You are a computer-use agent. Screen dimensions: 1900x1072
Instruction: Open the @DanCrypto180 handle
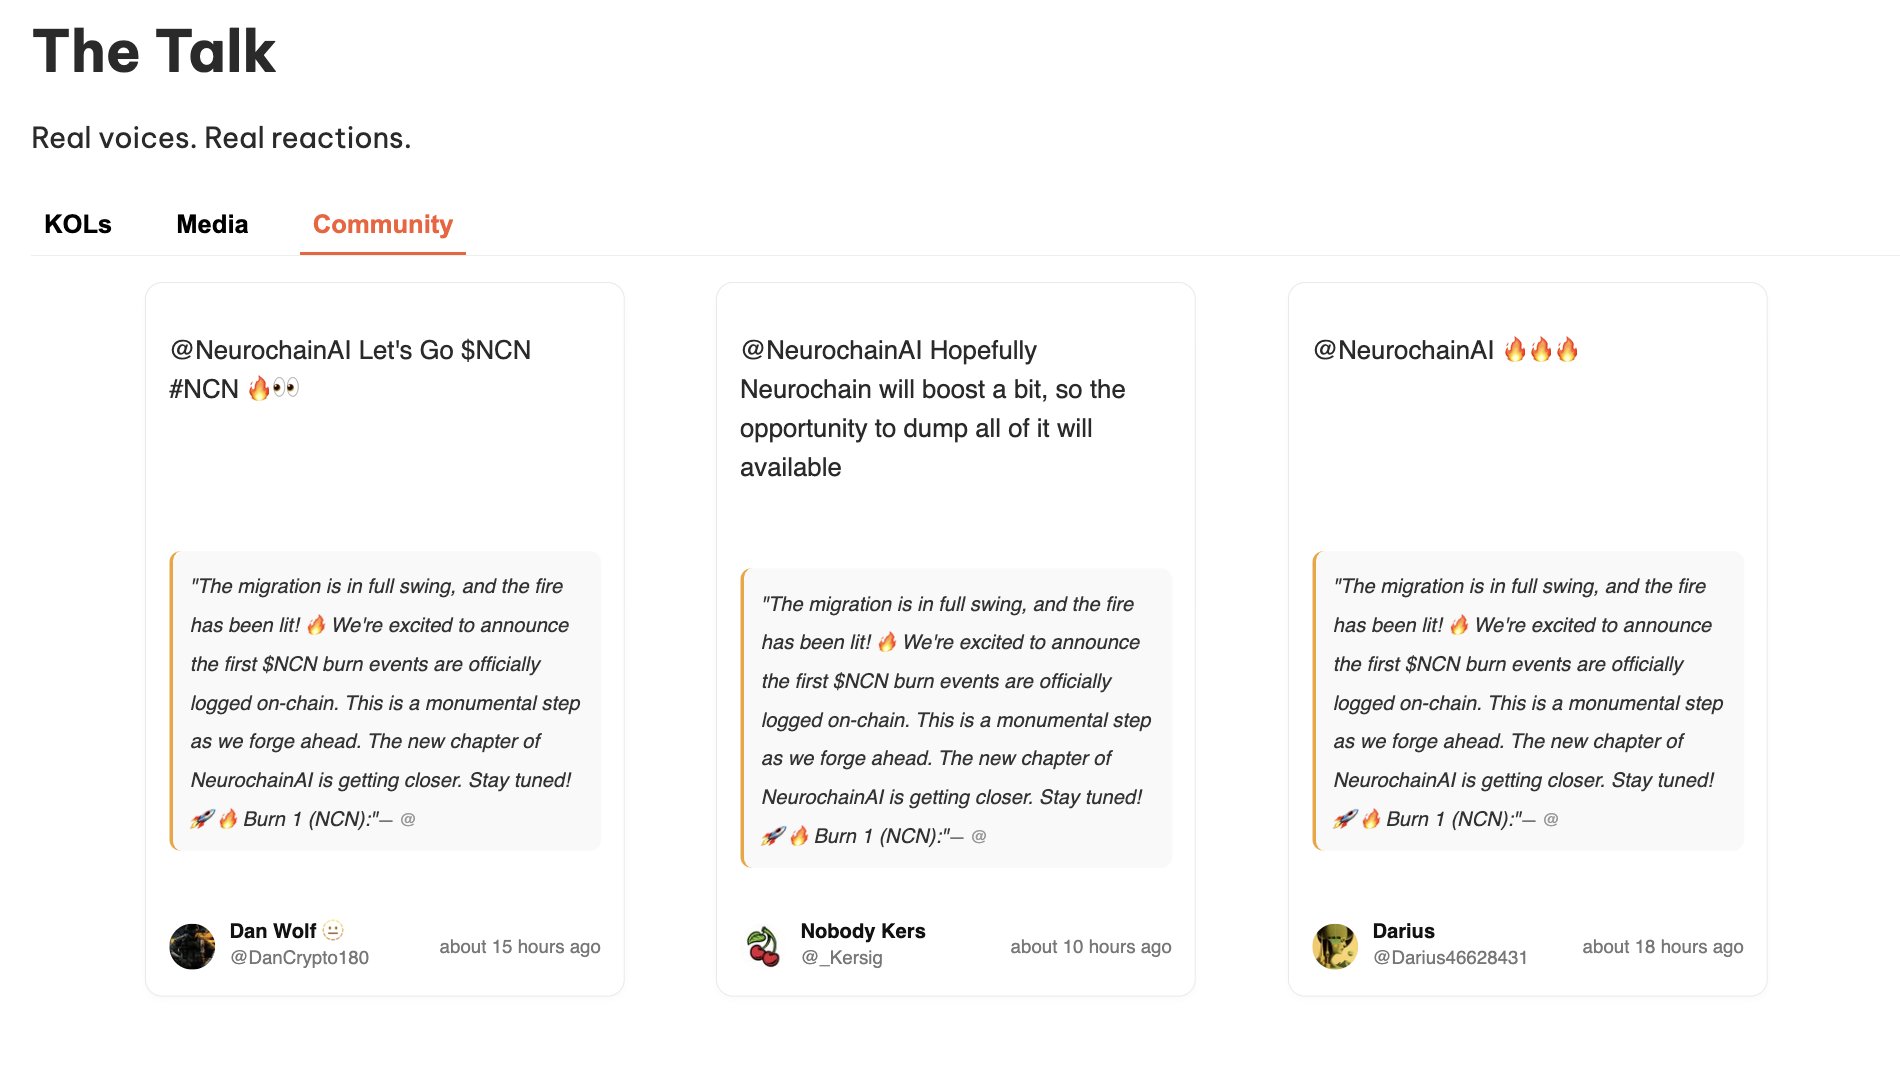pyautogui.click(x=299, y=958)
